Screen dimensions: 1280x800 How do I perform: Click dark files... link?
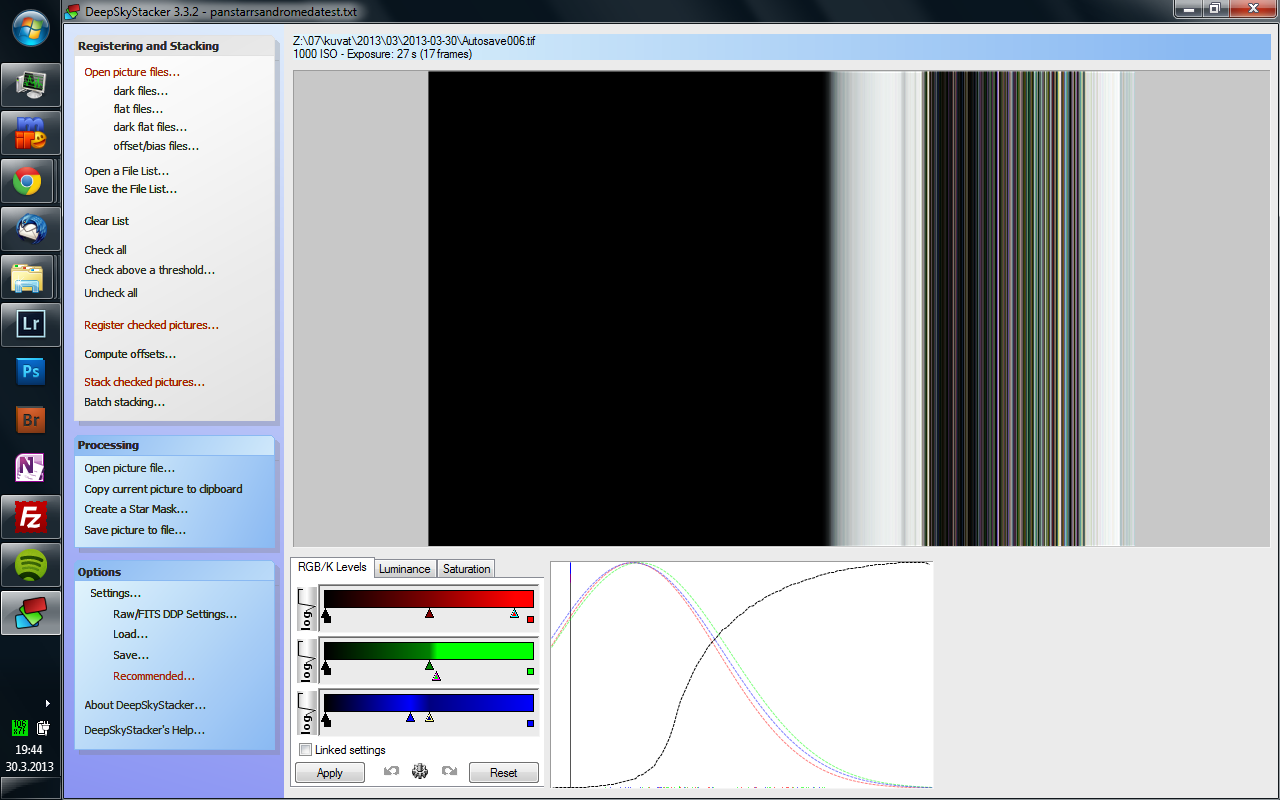click(141, 91)
